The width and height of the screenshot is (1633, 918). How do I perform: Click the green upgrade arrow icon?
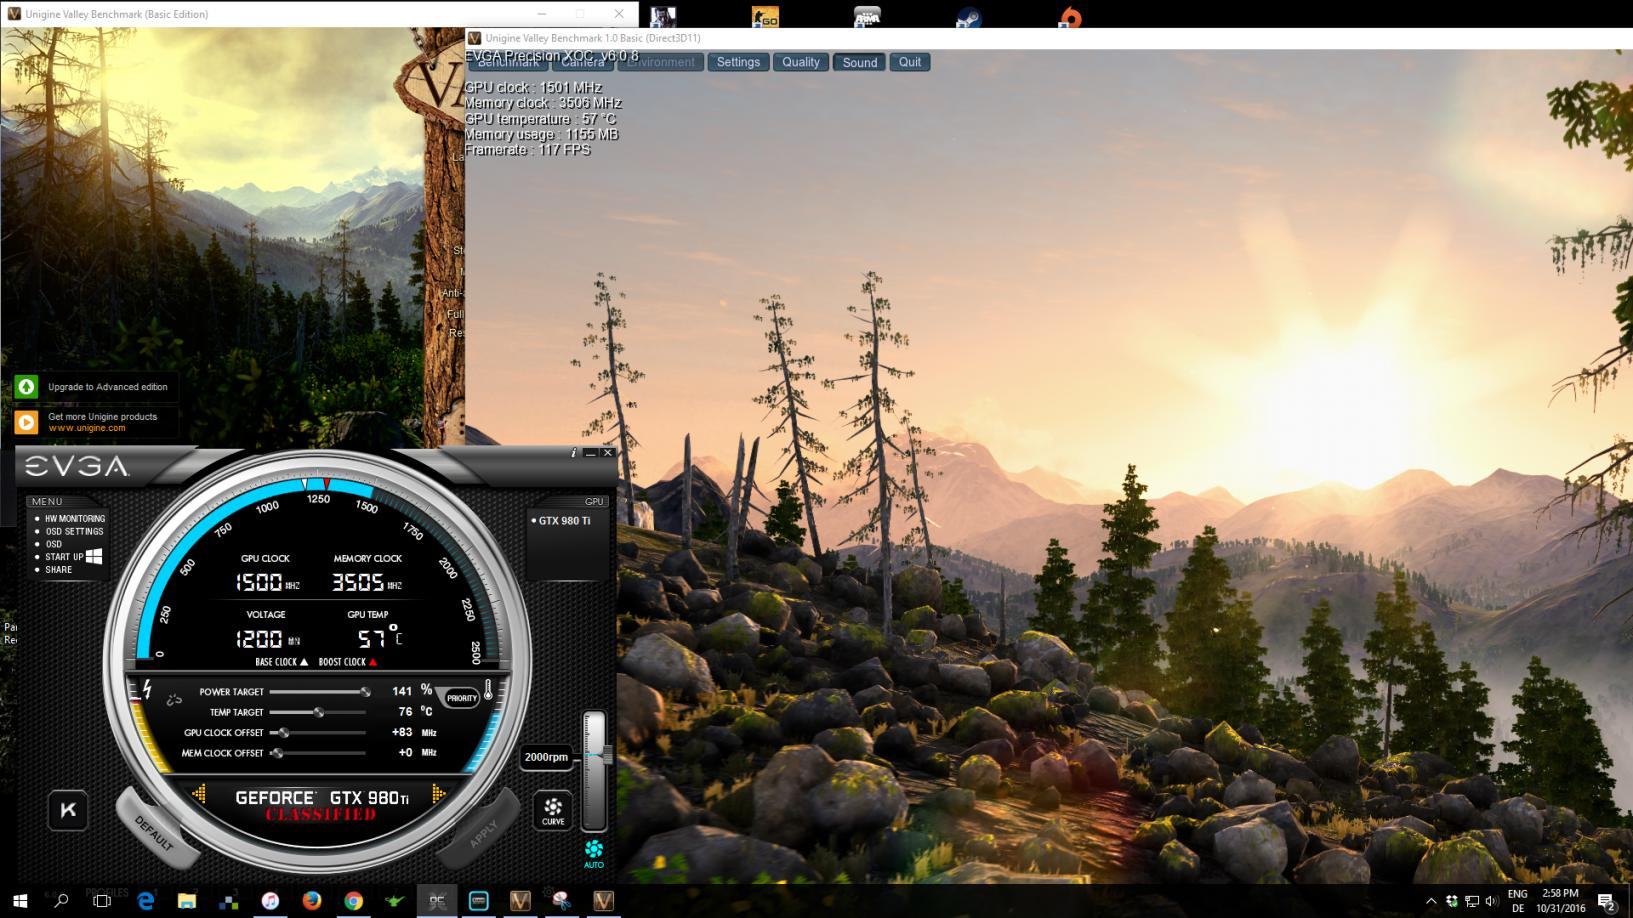tap(27, 387)
